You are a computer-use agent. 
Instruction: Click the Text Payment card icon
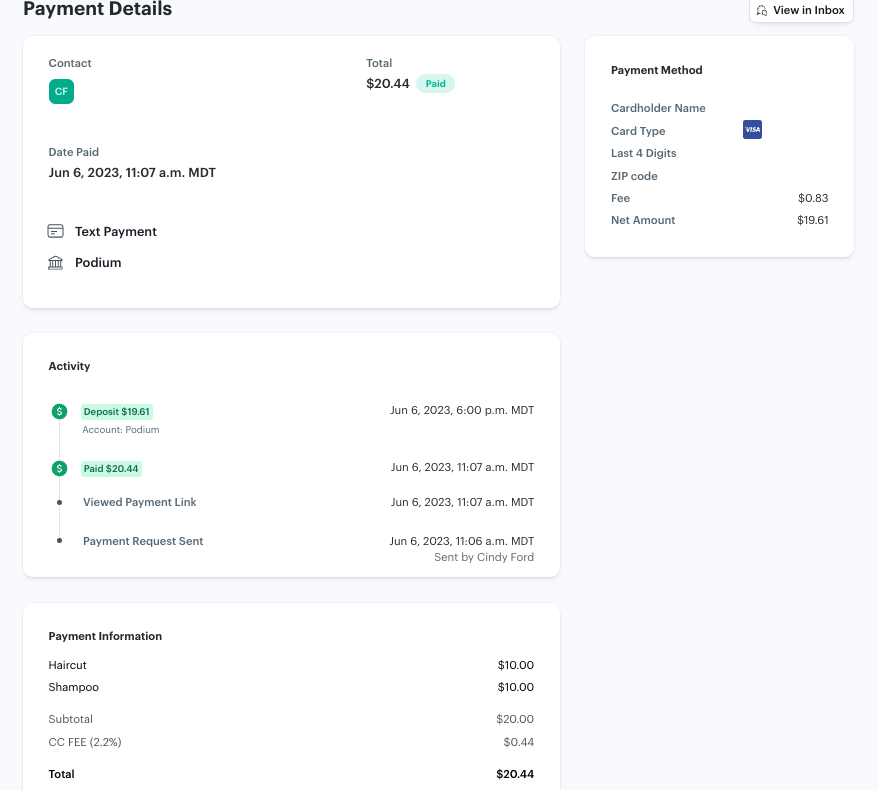click(x=56, y=231)
